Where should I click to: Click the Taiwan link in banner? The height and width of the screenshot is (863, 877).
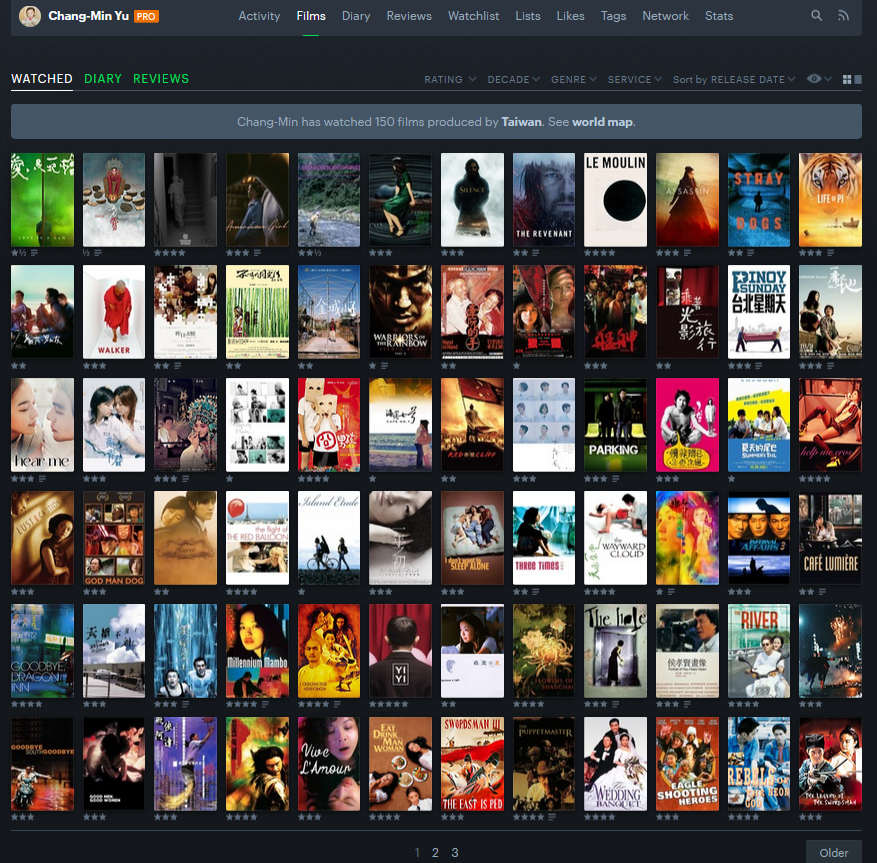(521, 122)
